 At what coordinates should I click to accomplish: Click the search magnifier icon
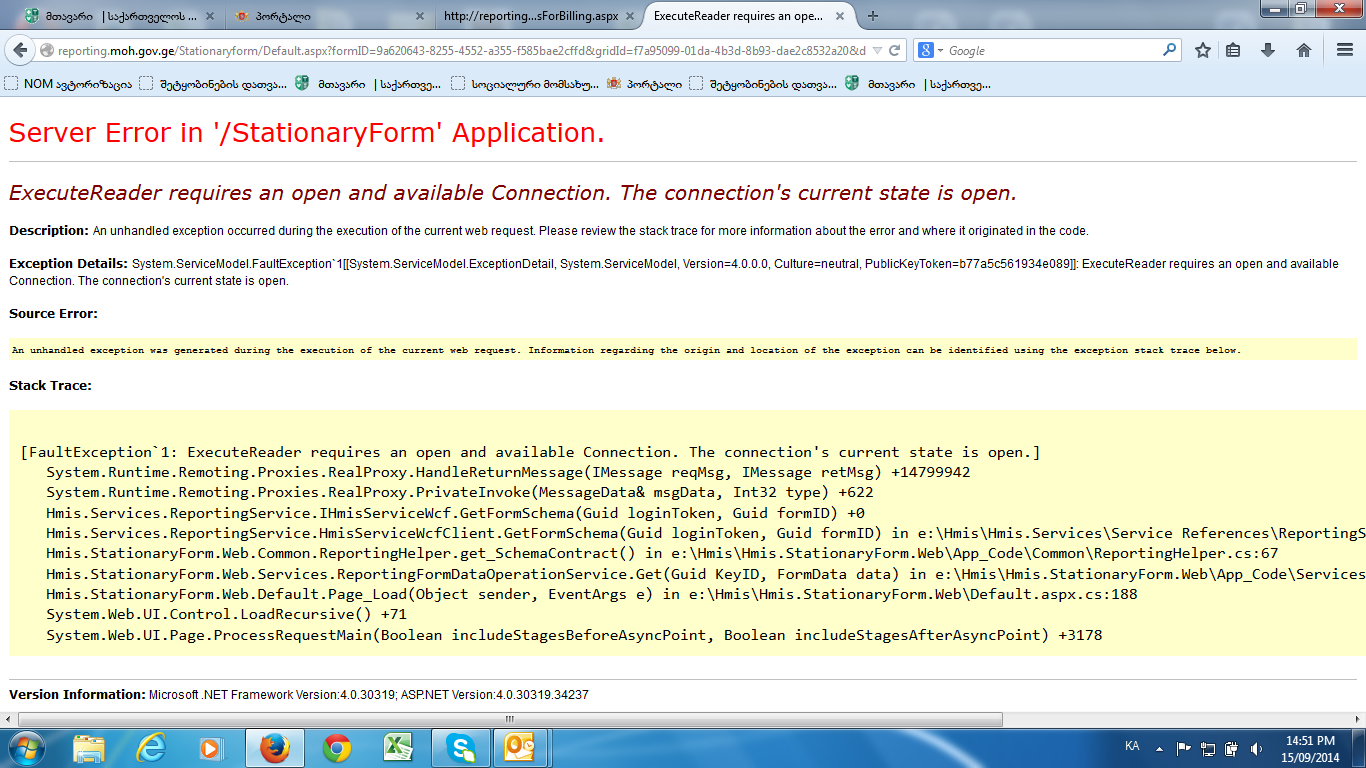(1169, 50)
